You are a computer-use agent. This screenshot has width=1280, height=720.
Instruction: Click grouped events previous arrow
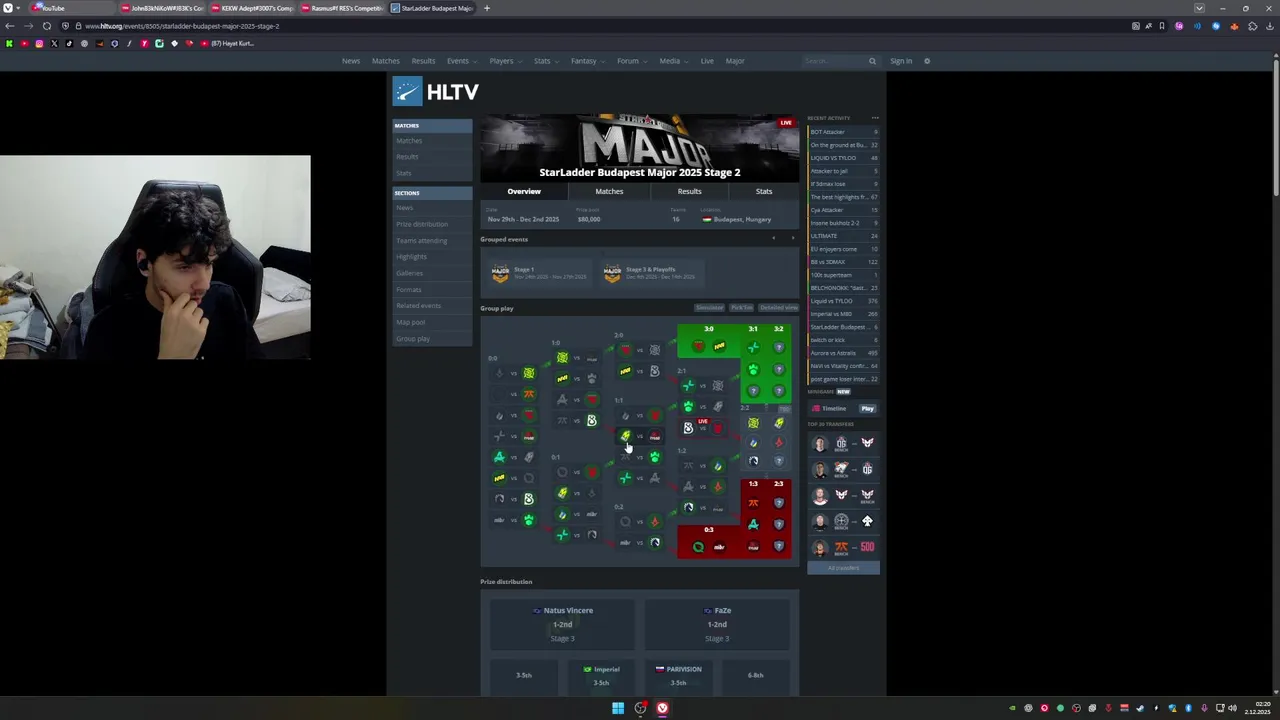click(x=773, y=239)
